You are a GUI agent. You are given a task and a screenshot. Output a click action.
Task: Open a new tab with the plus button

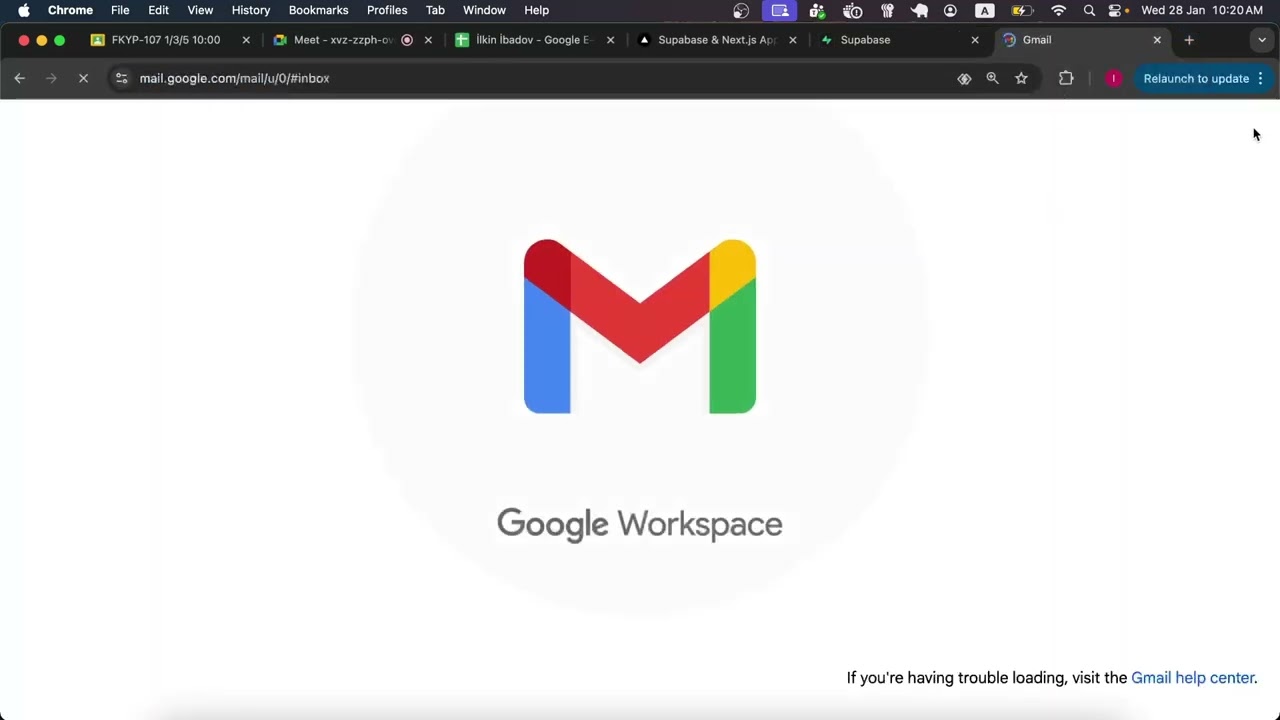point(1189,40)
